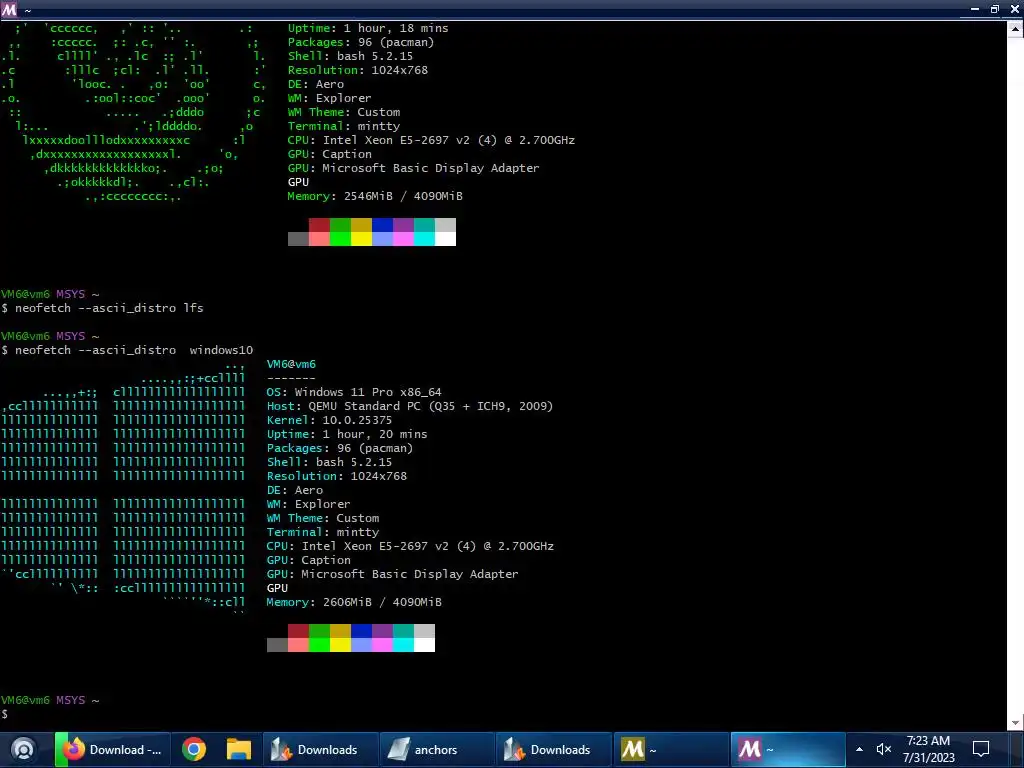The width and height of the screenshot is (1024, 768).
Task: Minimize the mintty terminal window
Action: pos(974,9)
